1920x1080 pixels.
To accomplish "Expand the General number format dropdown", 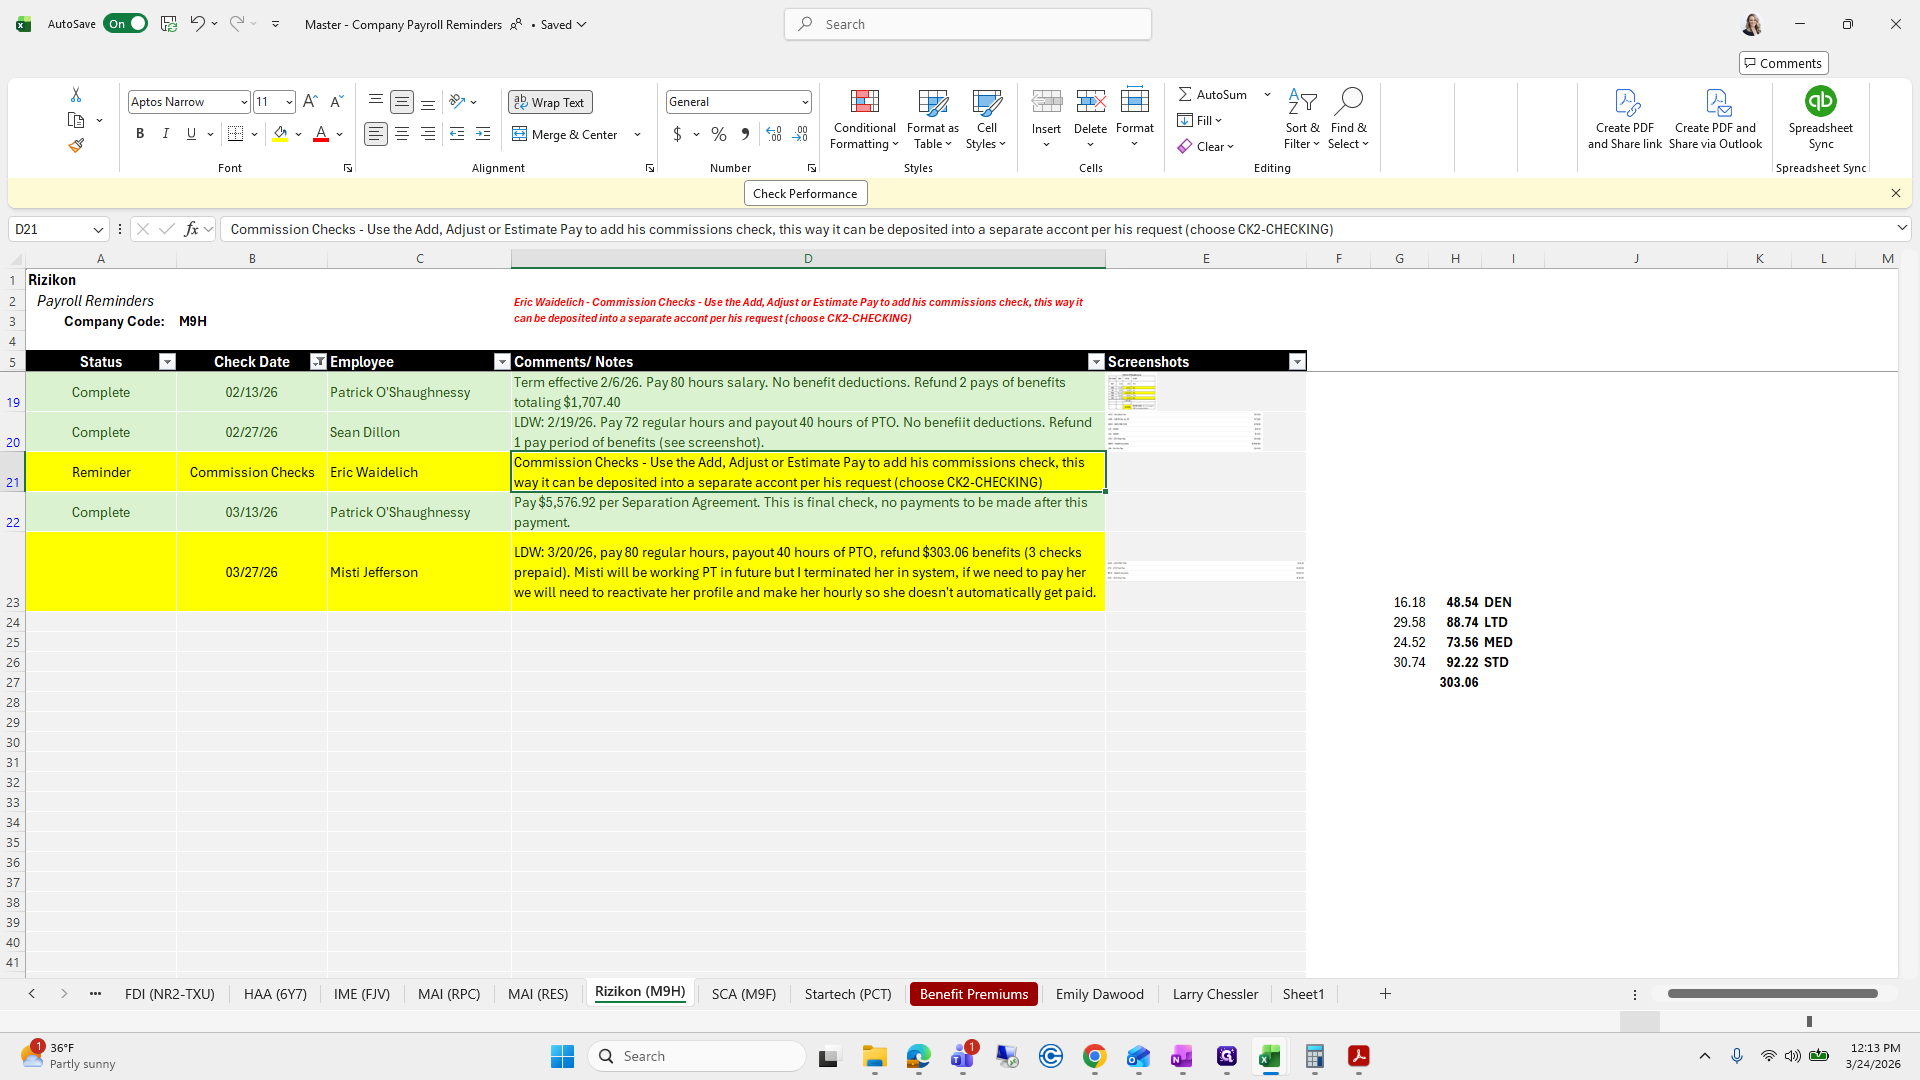I will [804, 102].
